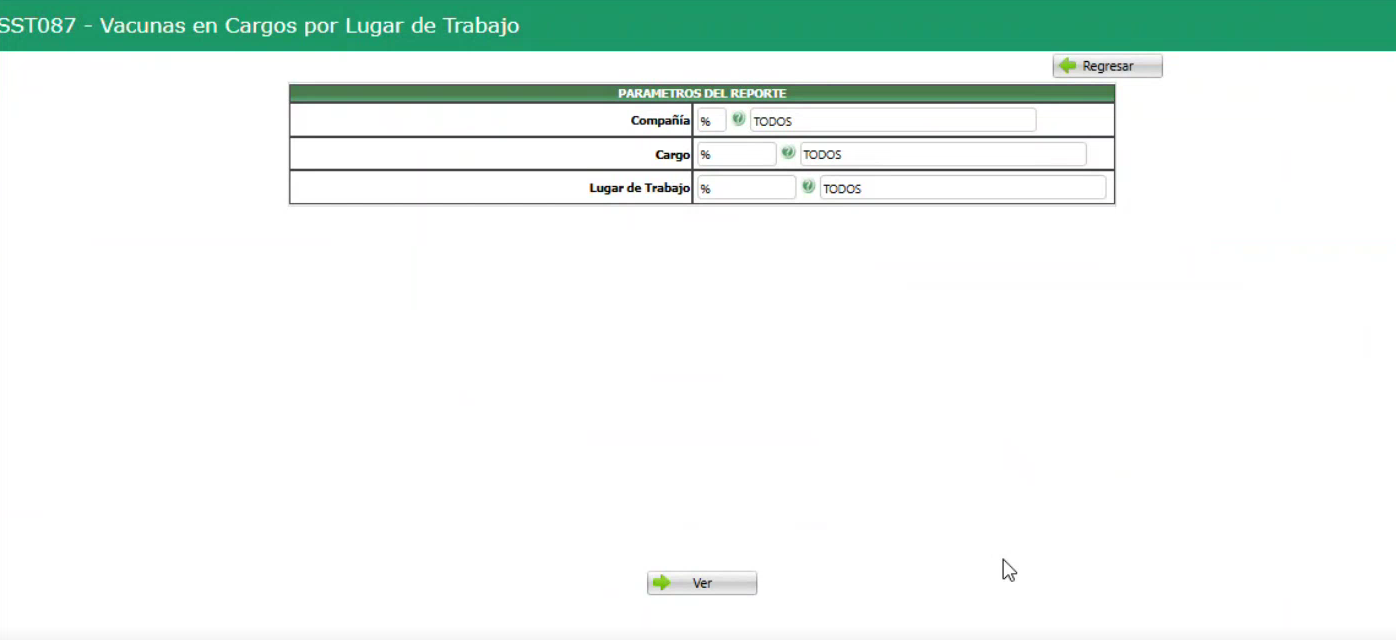Click the green lookup icon beside Compañía
The image size is (1396, 640).
[738, 119]
